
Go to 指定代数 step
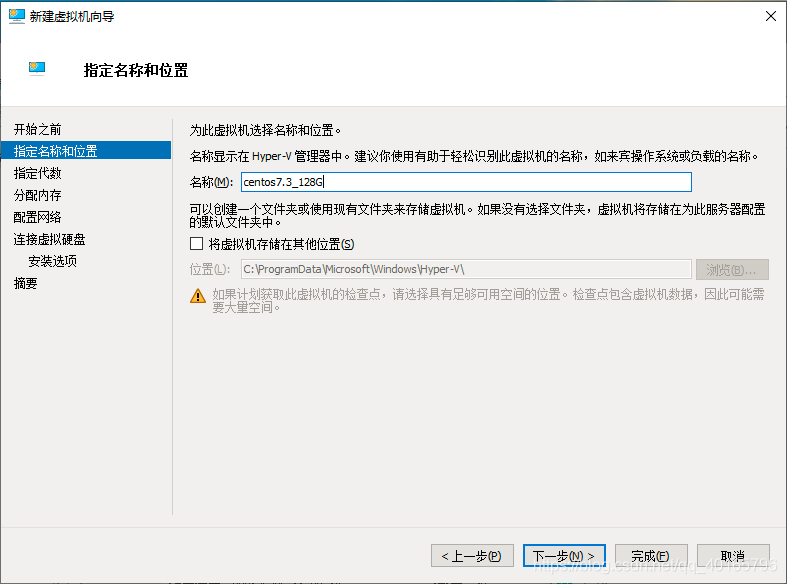click(38, 173)
